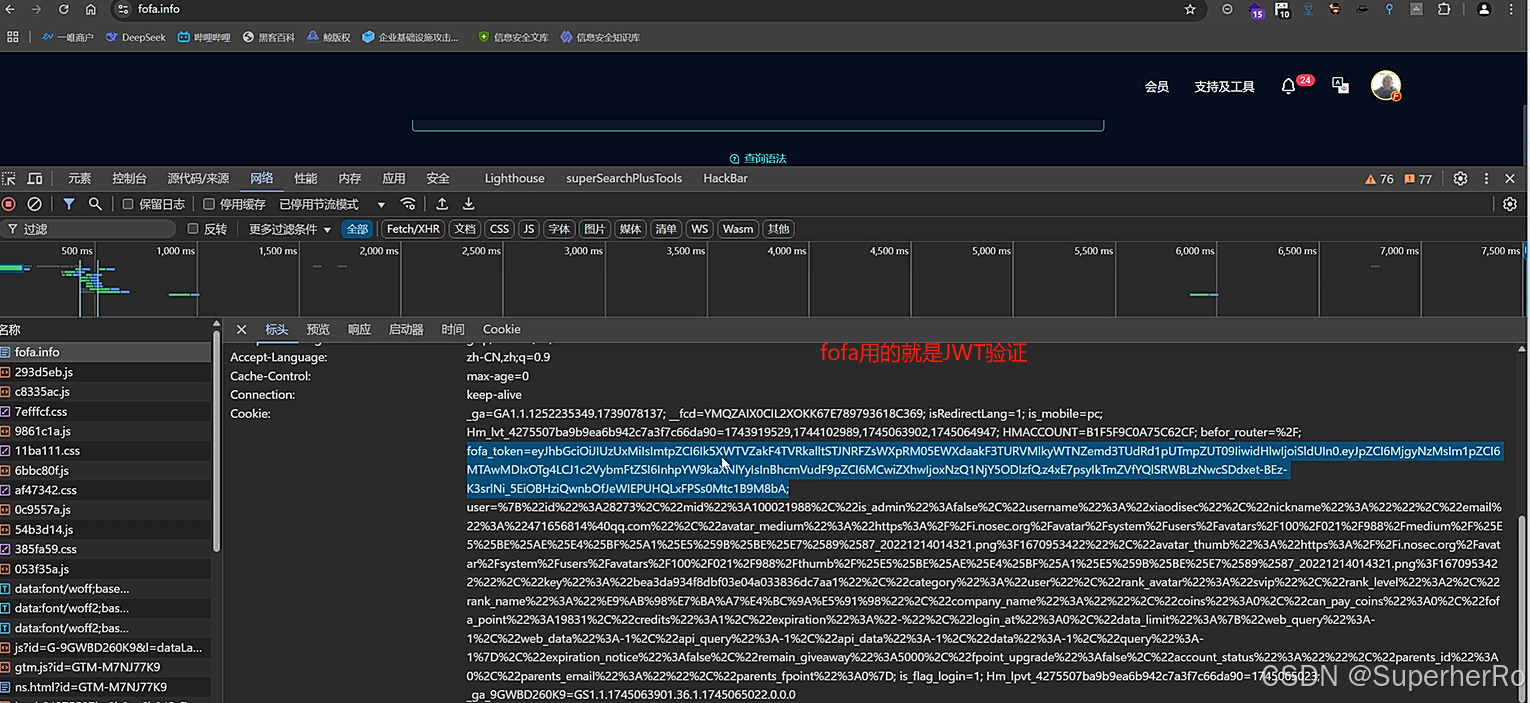Open the Cookie tab in request details
This screenshot has height=703, width=1530.
coord(501,329)
